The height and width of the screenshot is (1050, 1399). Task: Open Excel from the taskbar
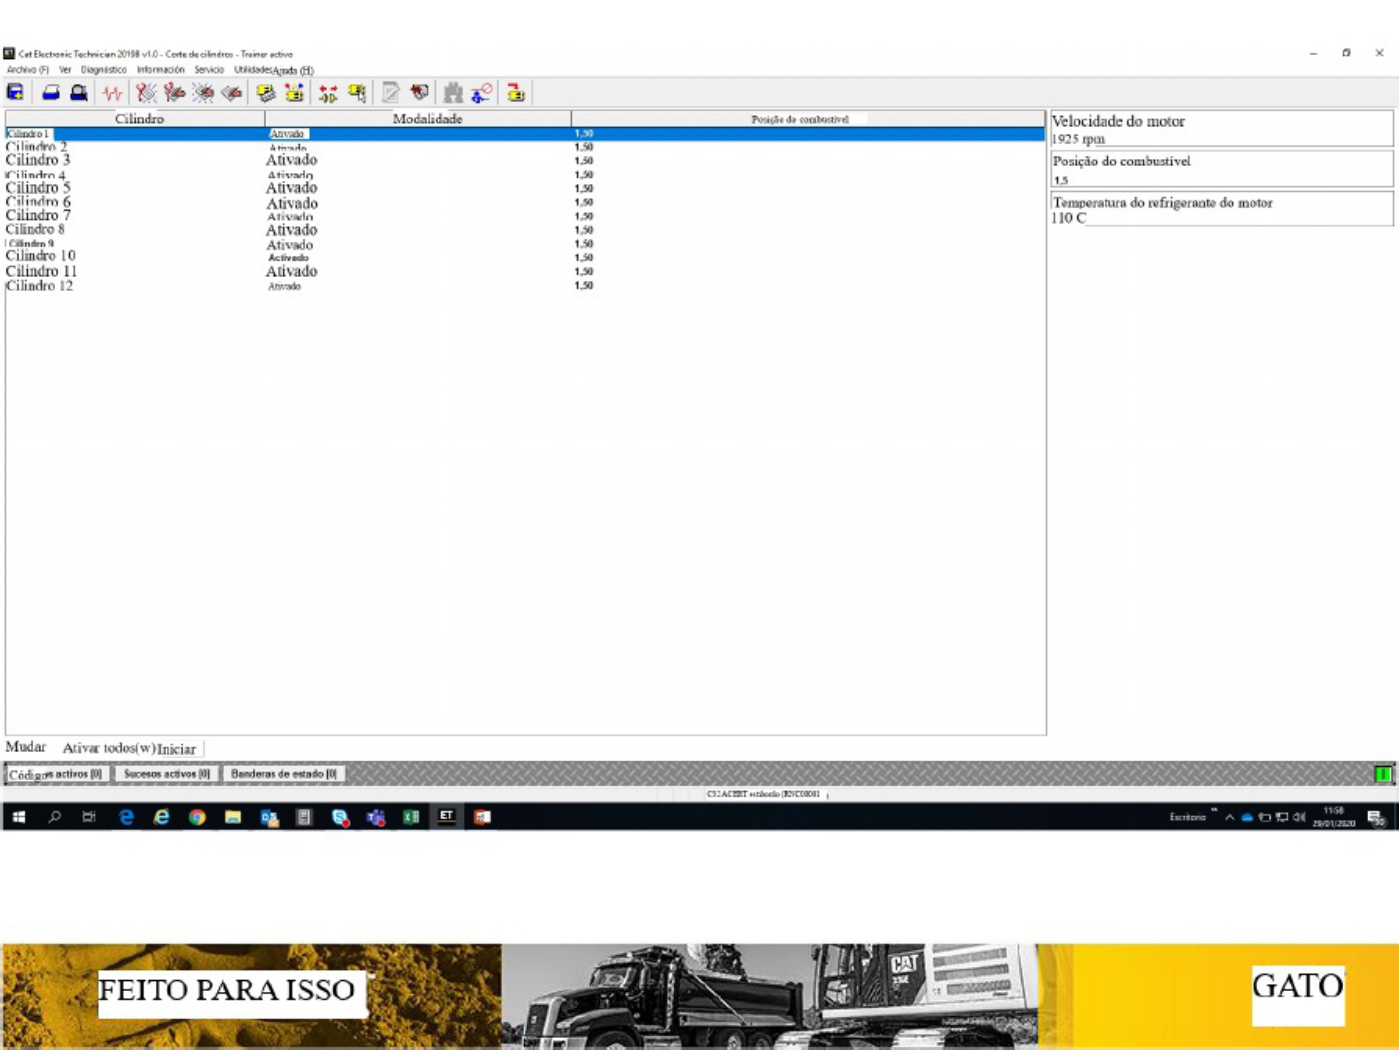[411, 817]
